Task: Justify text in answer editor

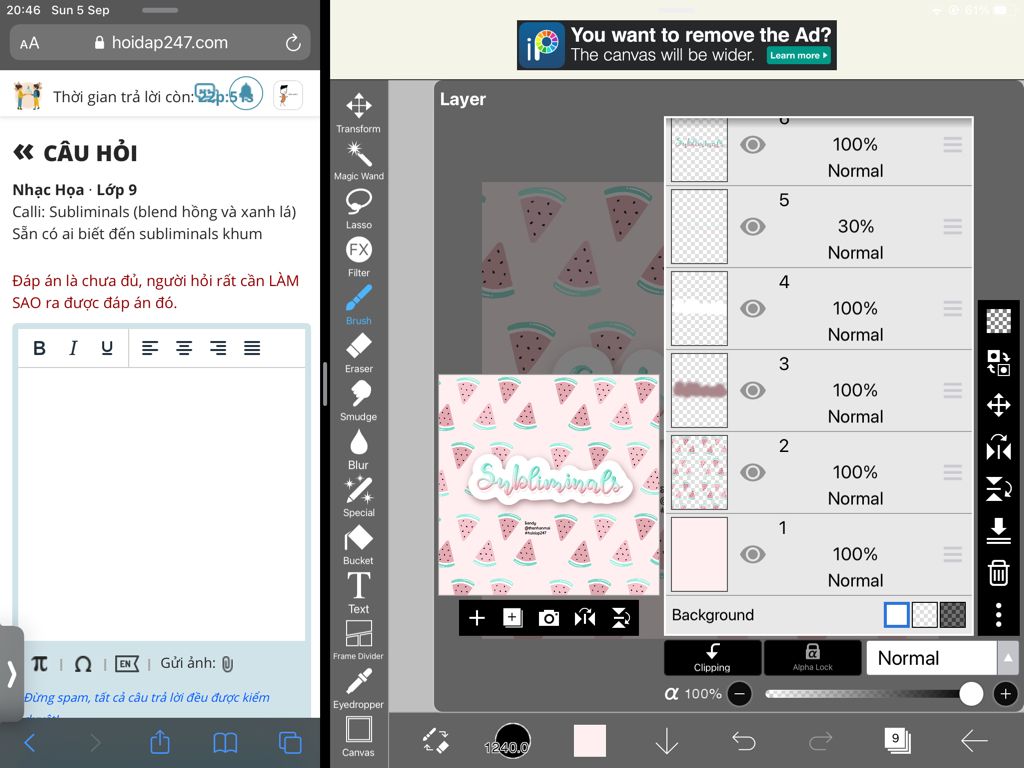Action: (252, 348)
